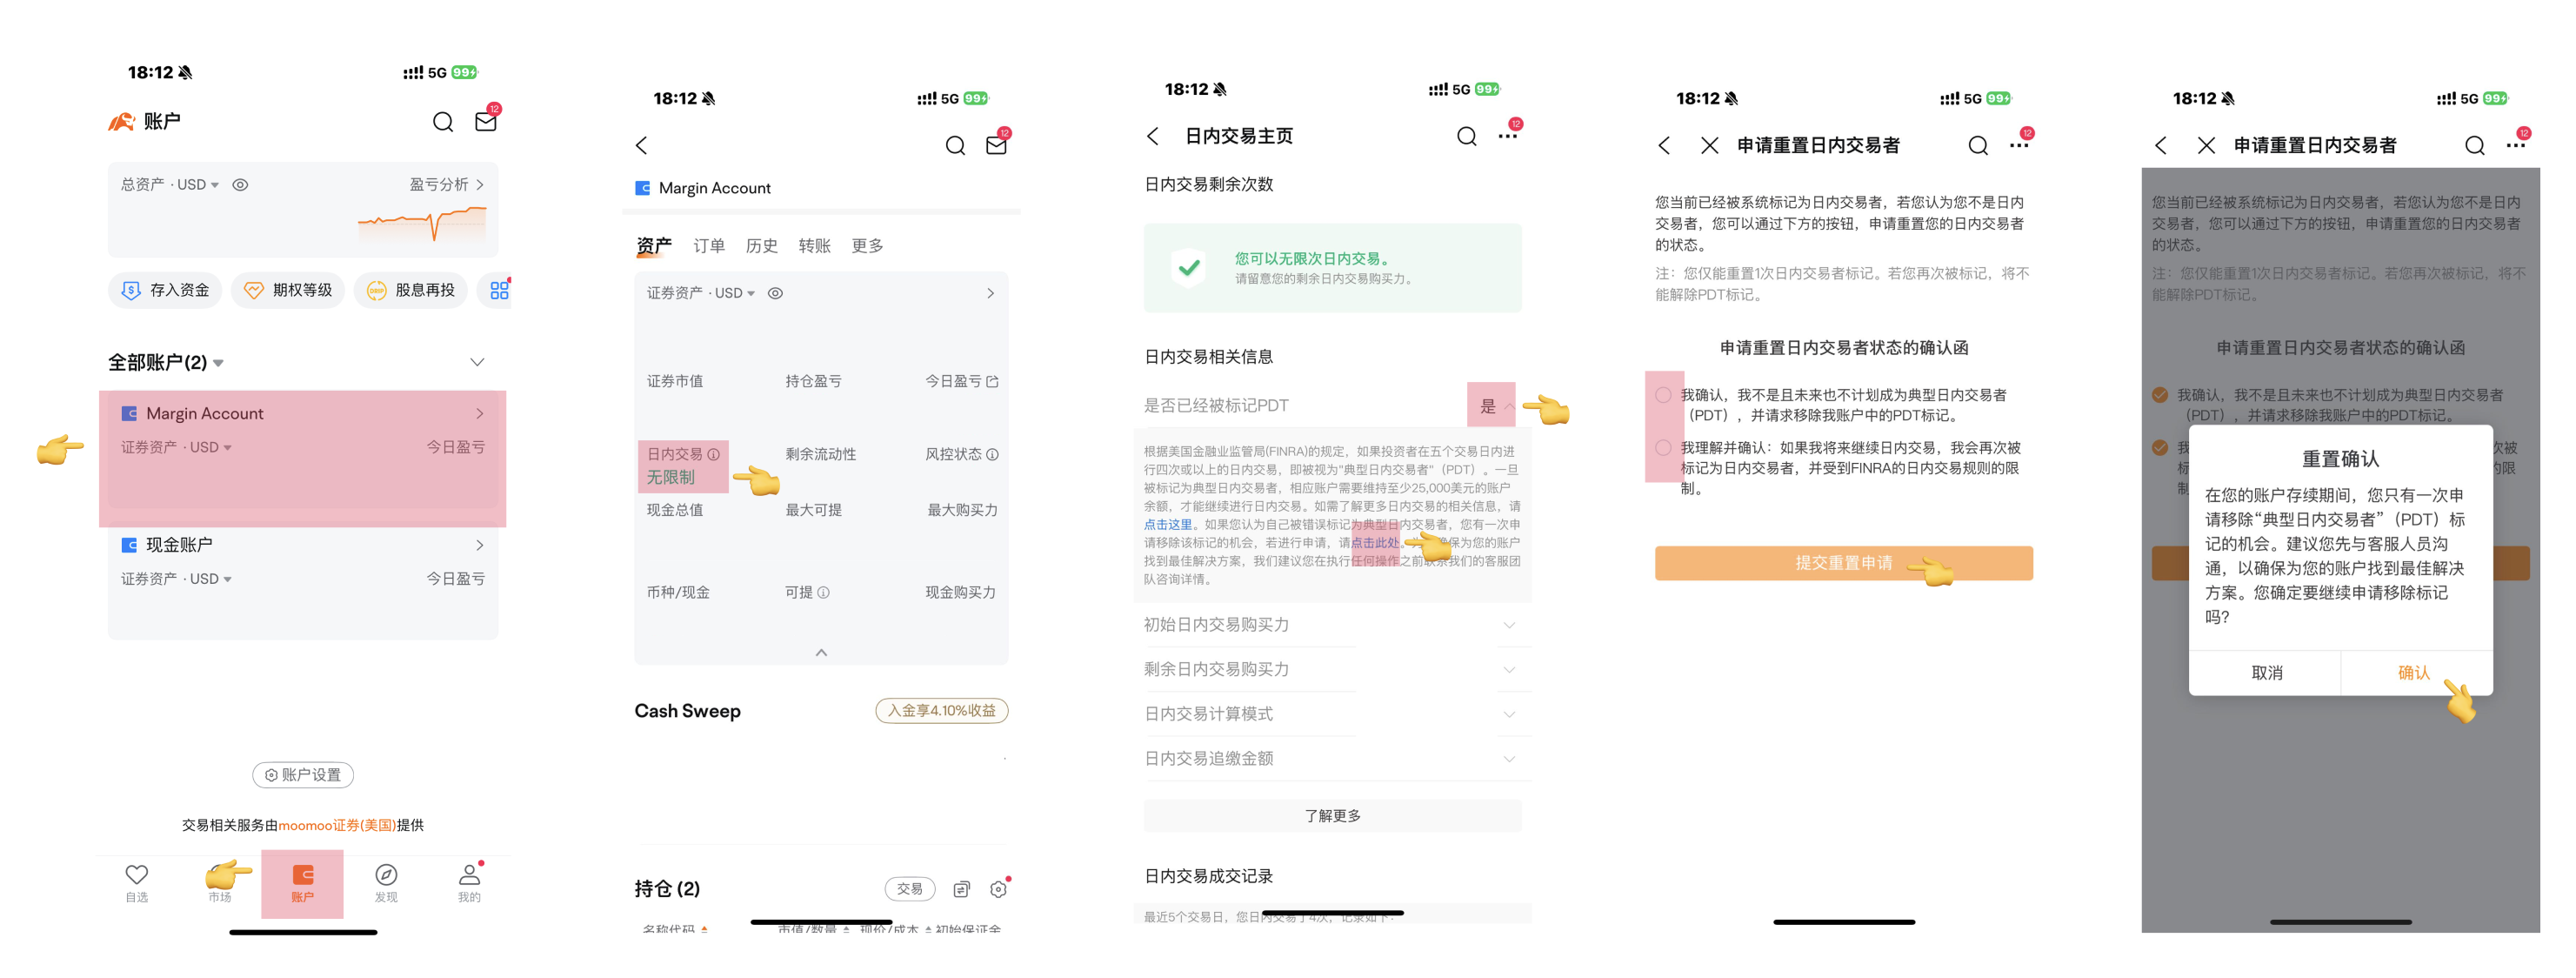The width and height of the screenshot is (2576, 978).
Task: Switch to the 订单 tab
Action: click(x=708, y=246)
